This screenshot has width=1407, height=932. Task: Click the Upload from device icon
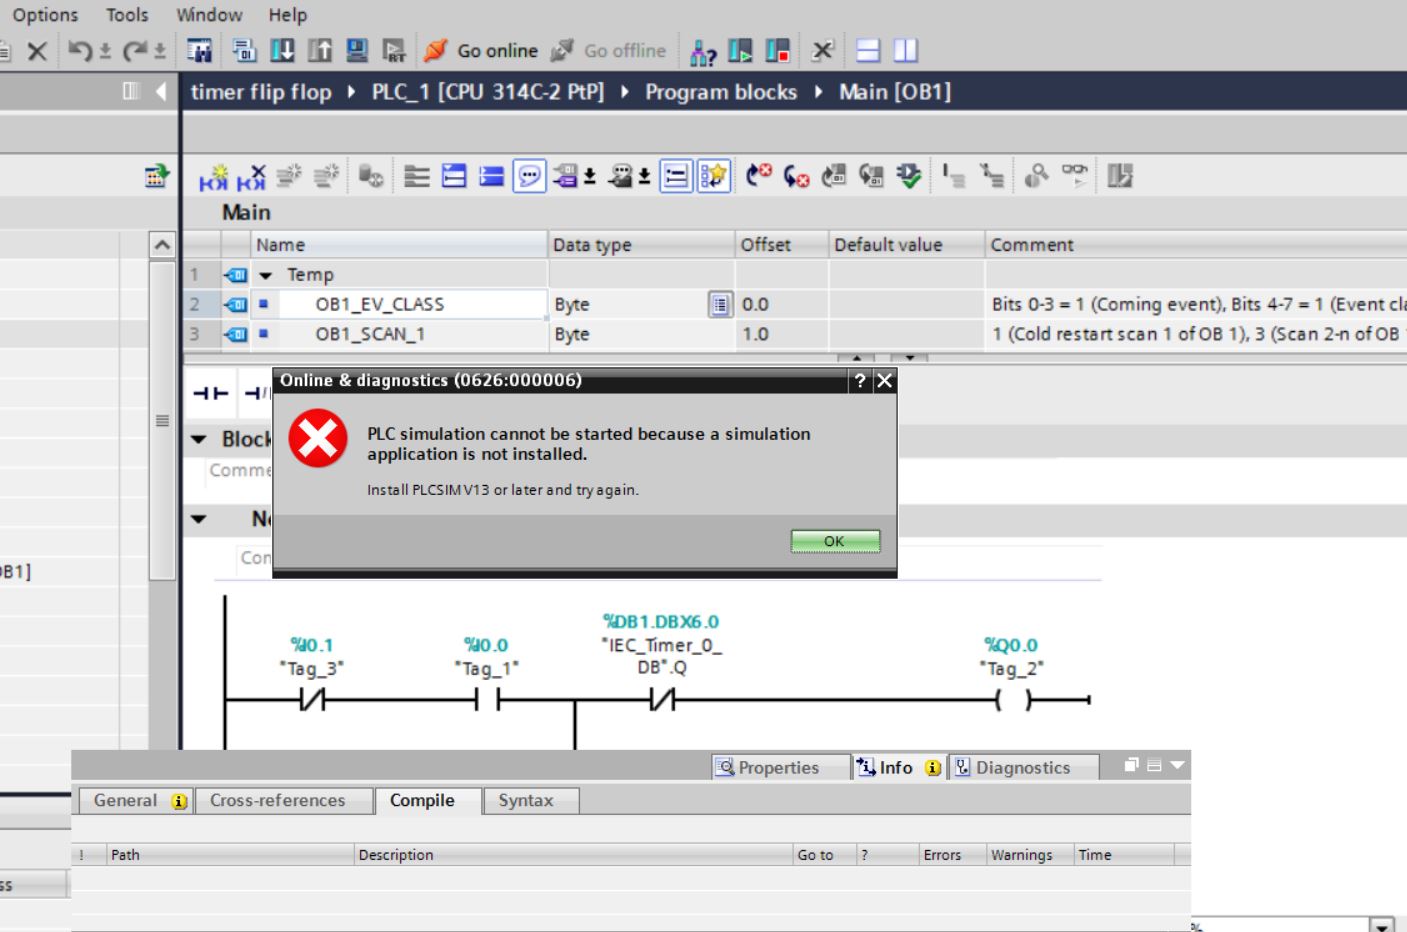point(322,50)
